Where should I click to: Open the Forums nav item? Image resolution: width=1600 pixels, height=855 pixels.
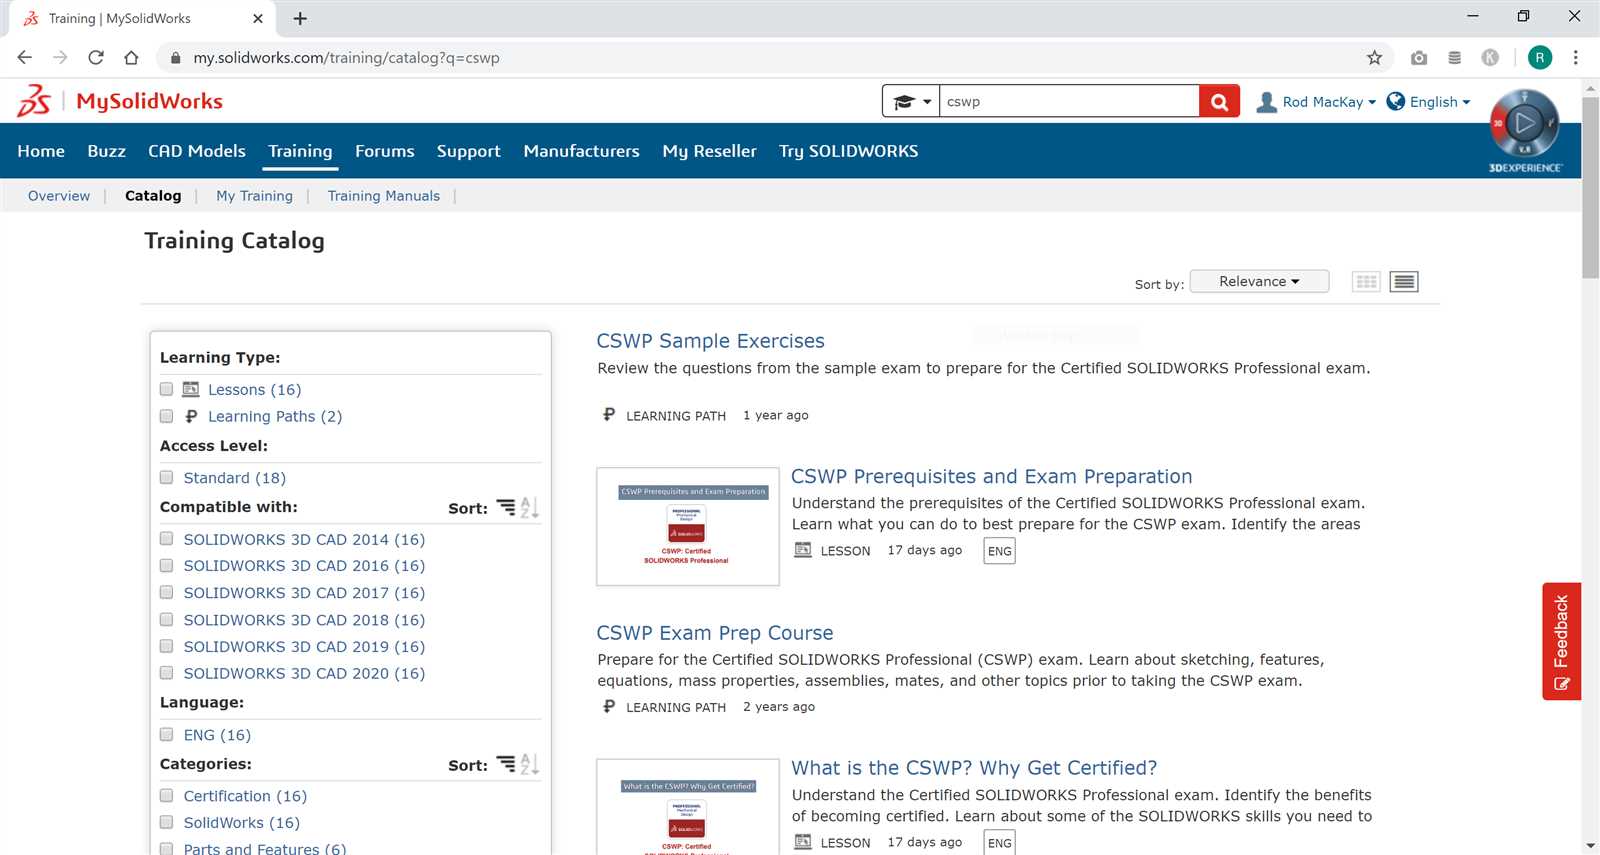(385, 151)
